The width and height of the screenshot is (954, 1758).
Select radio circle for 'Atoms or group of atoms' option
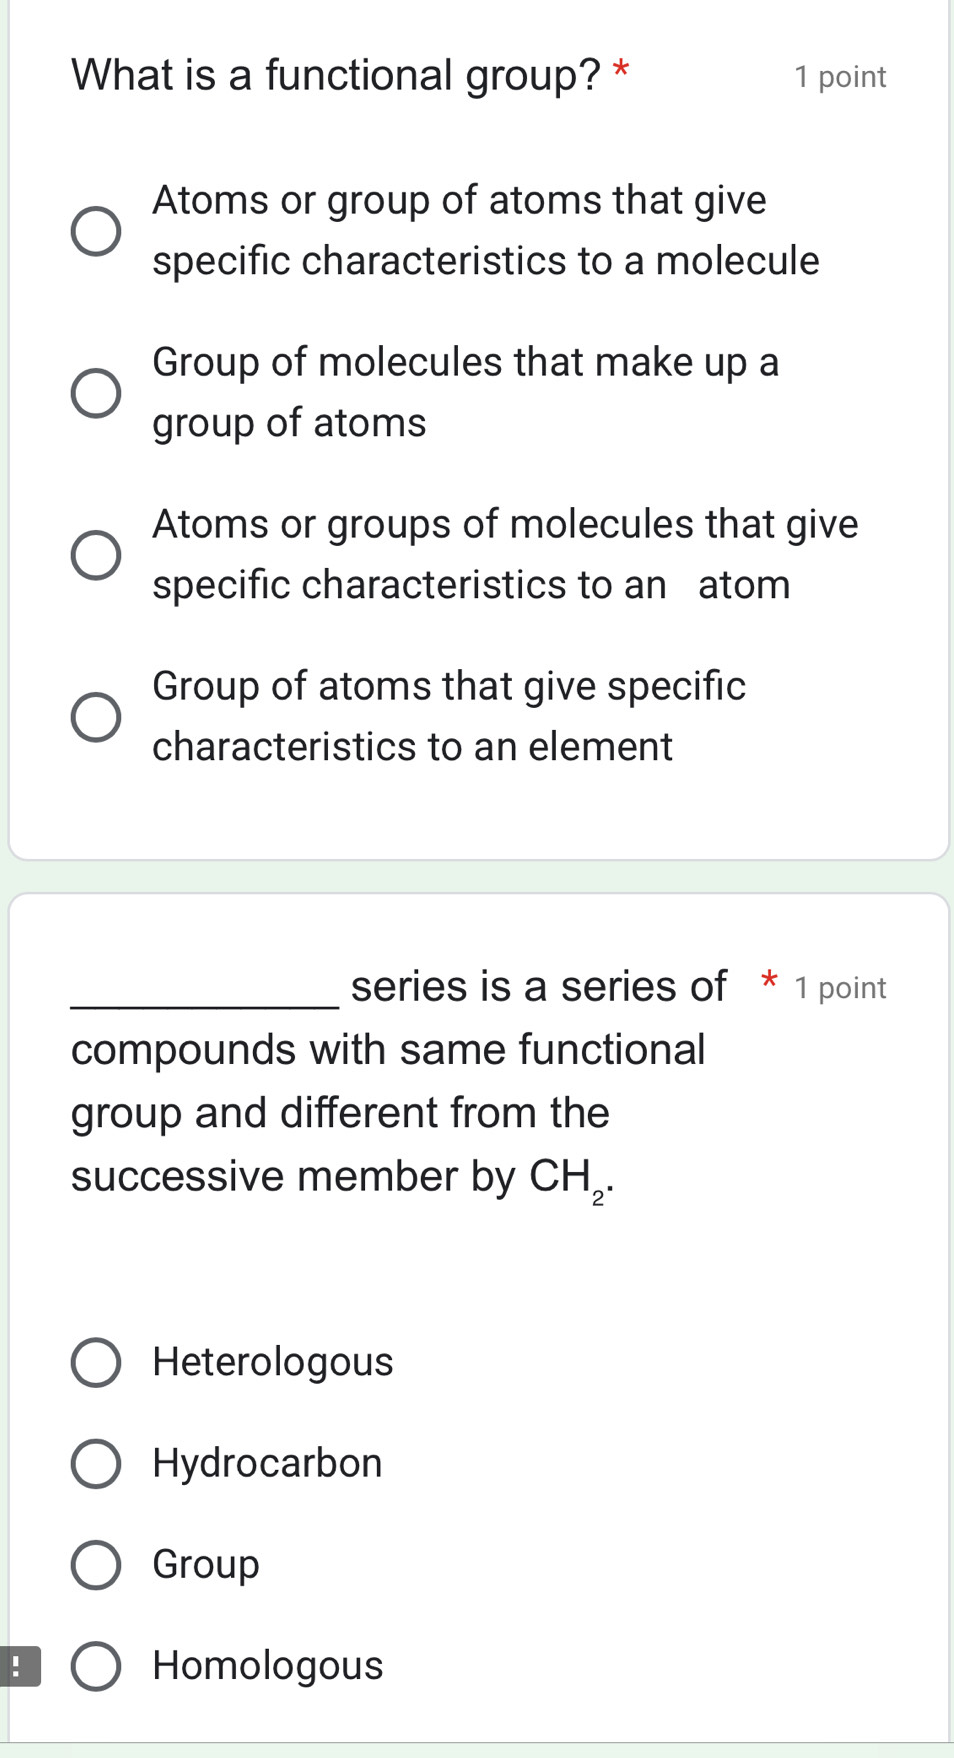[x=96, y=232]
